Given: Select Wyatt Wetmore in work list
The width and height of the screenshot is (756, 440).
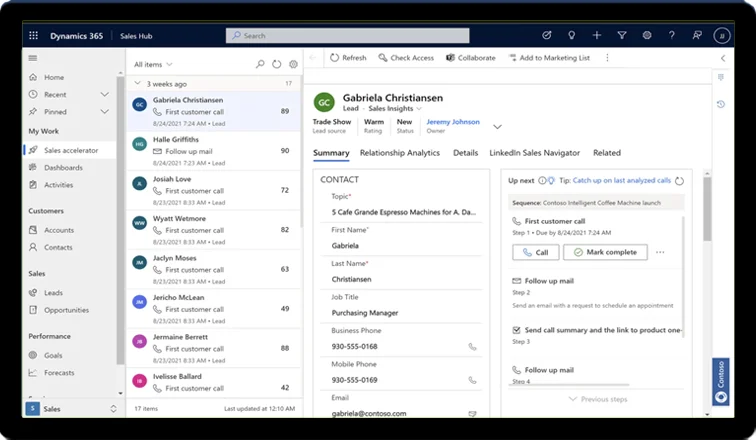Looking at the screenshot, I should coord(213,230).
